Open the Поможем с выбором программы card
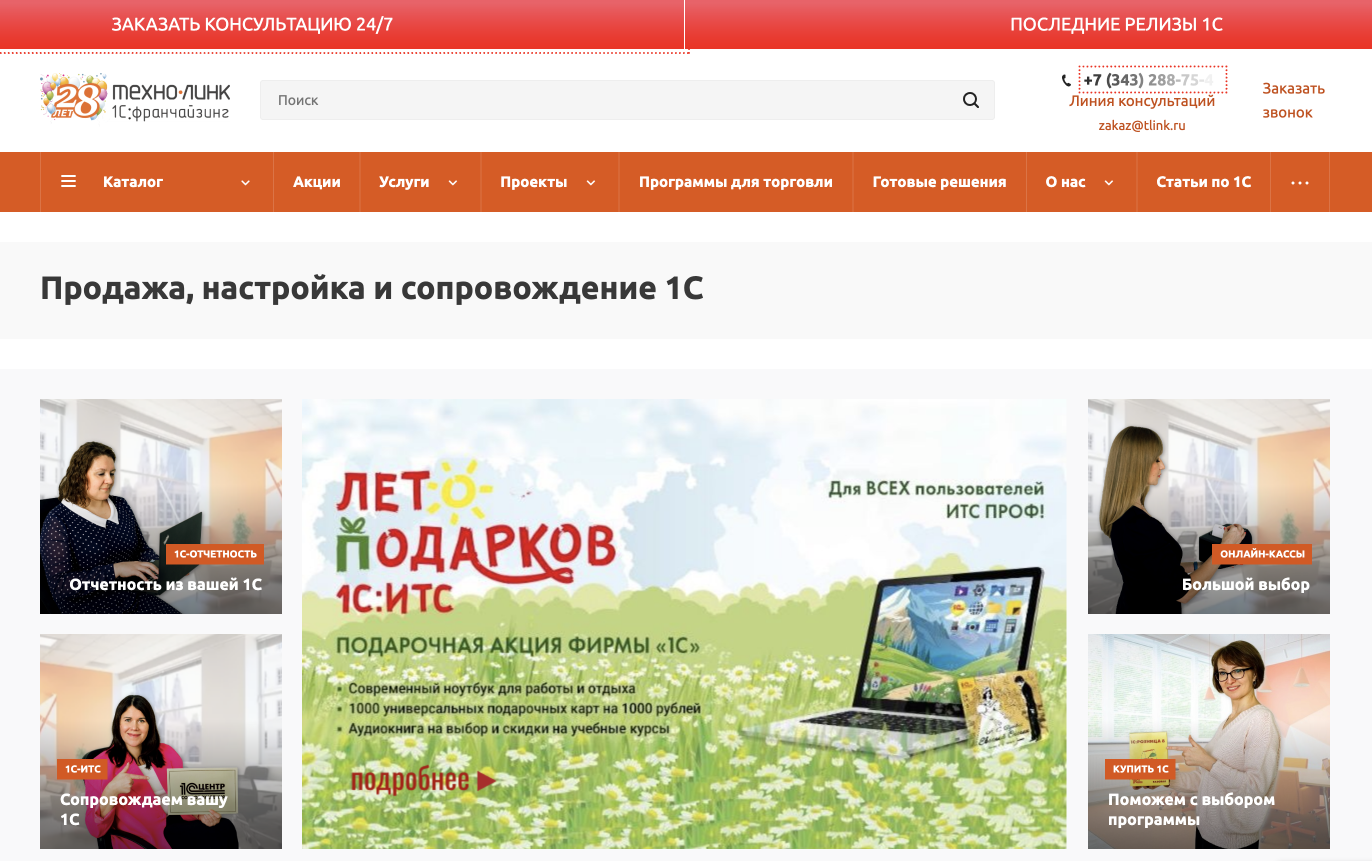Screen dimensions: 1372x861 (x=1209, y=741)
